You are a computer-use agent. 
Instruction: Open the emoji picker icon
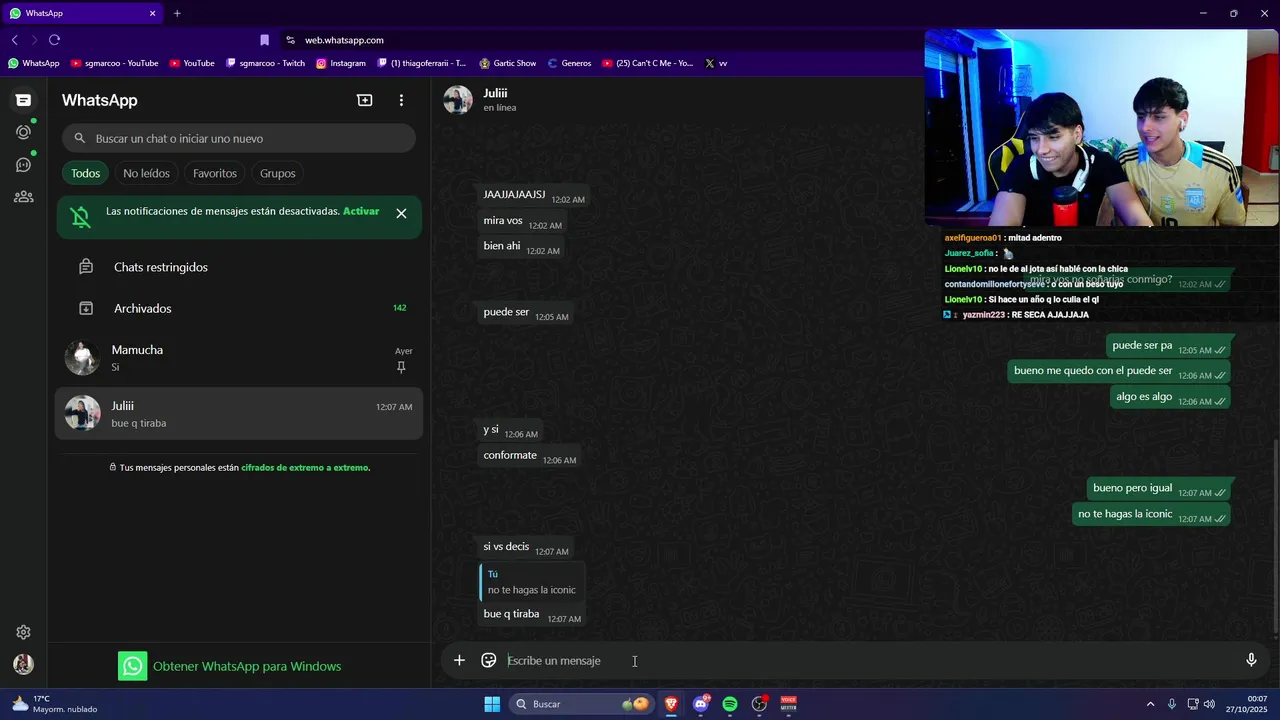(489, 660)
